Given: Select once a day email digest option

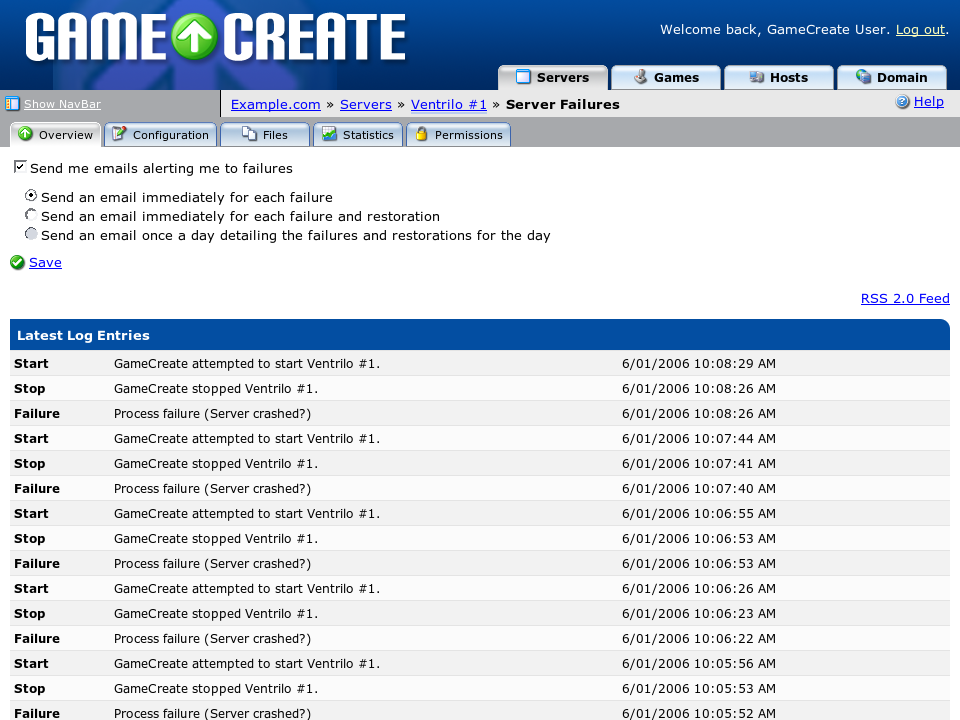Looking at the screenshot, I should tap(31, 233).
